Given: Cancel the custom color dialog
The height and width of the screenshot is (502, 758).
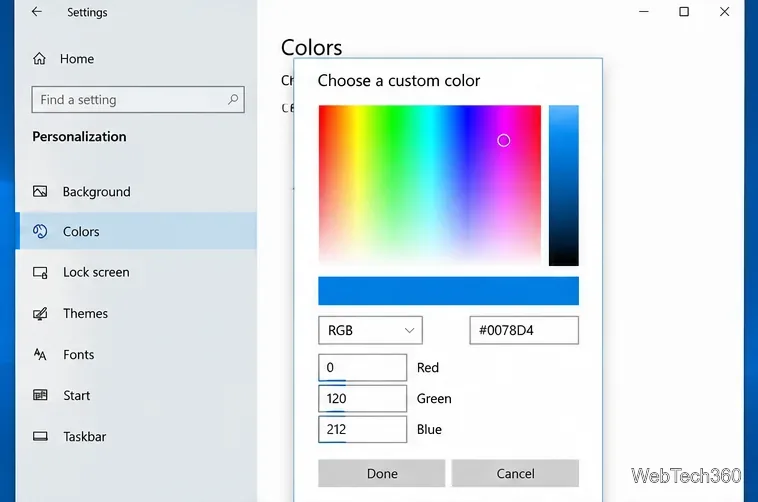Looking at the screenshot, I should point(515,473).
